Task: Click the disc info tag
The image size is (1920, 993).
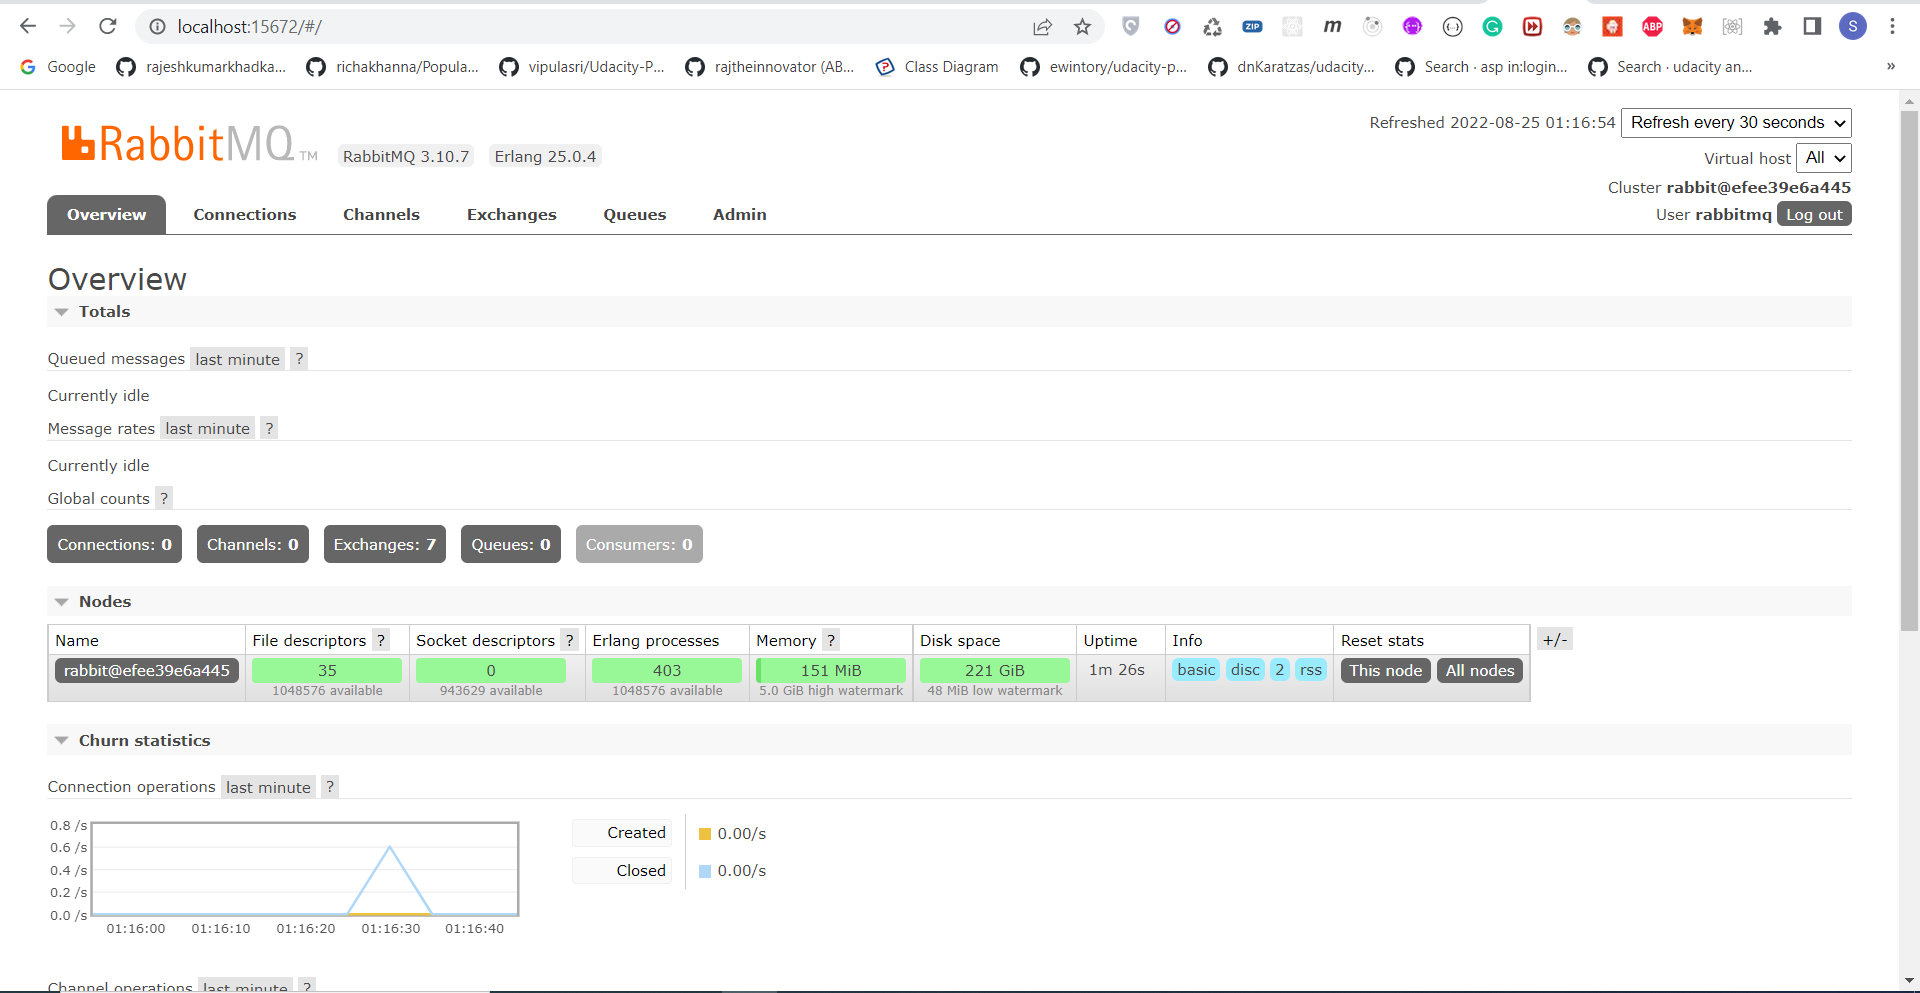Action: (1245, 670)
